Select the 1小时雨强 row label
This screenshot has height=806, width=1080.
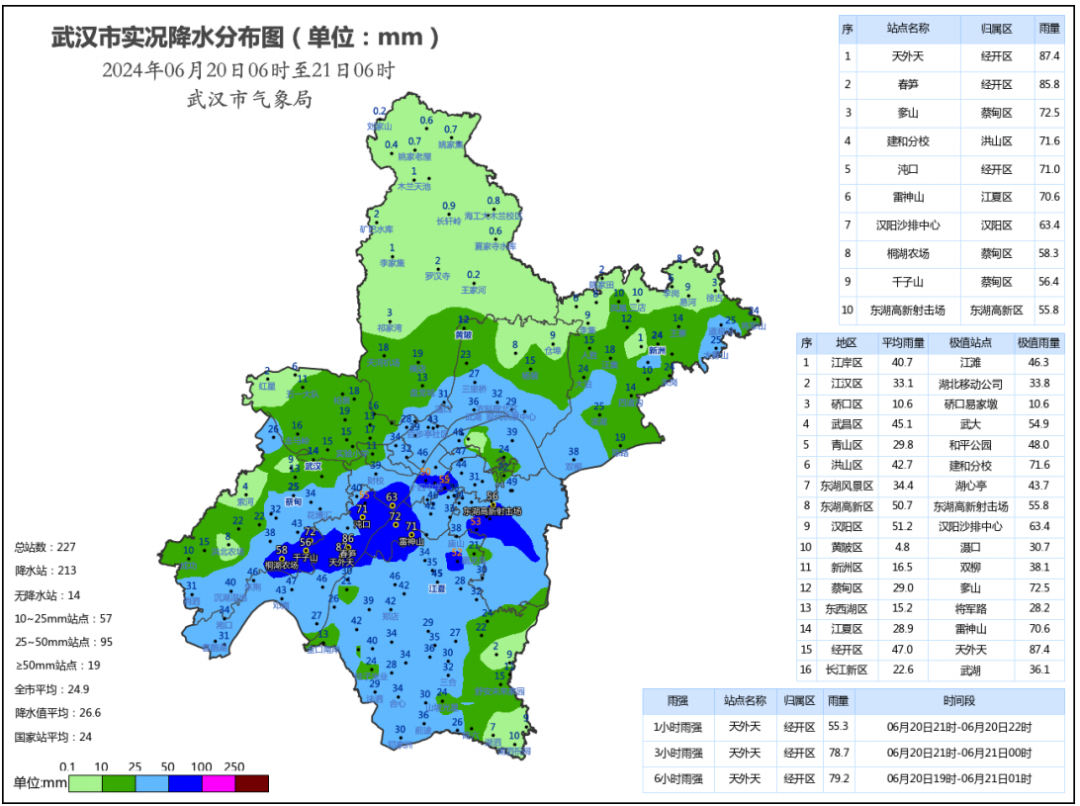678,727
